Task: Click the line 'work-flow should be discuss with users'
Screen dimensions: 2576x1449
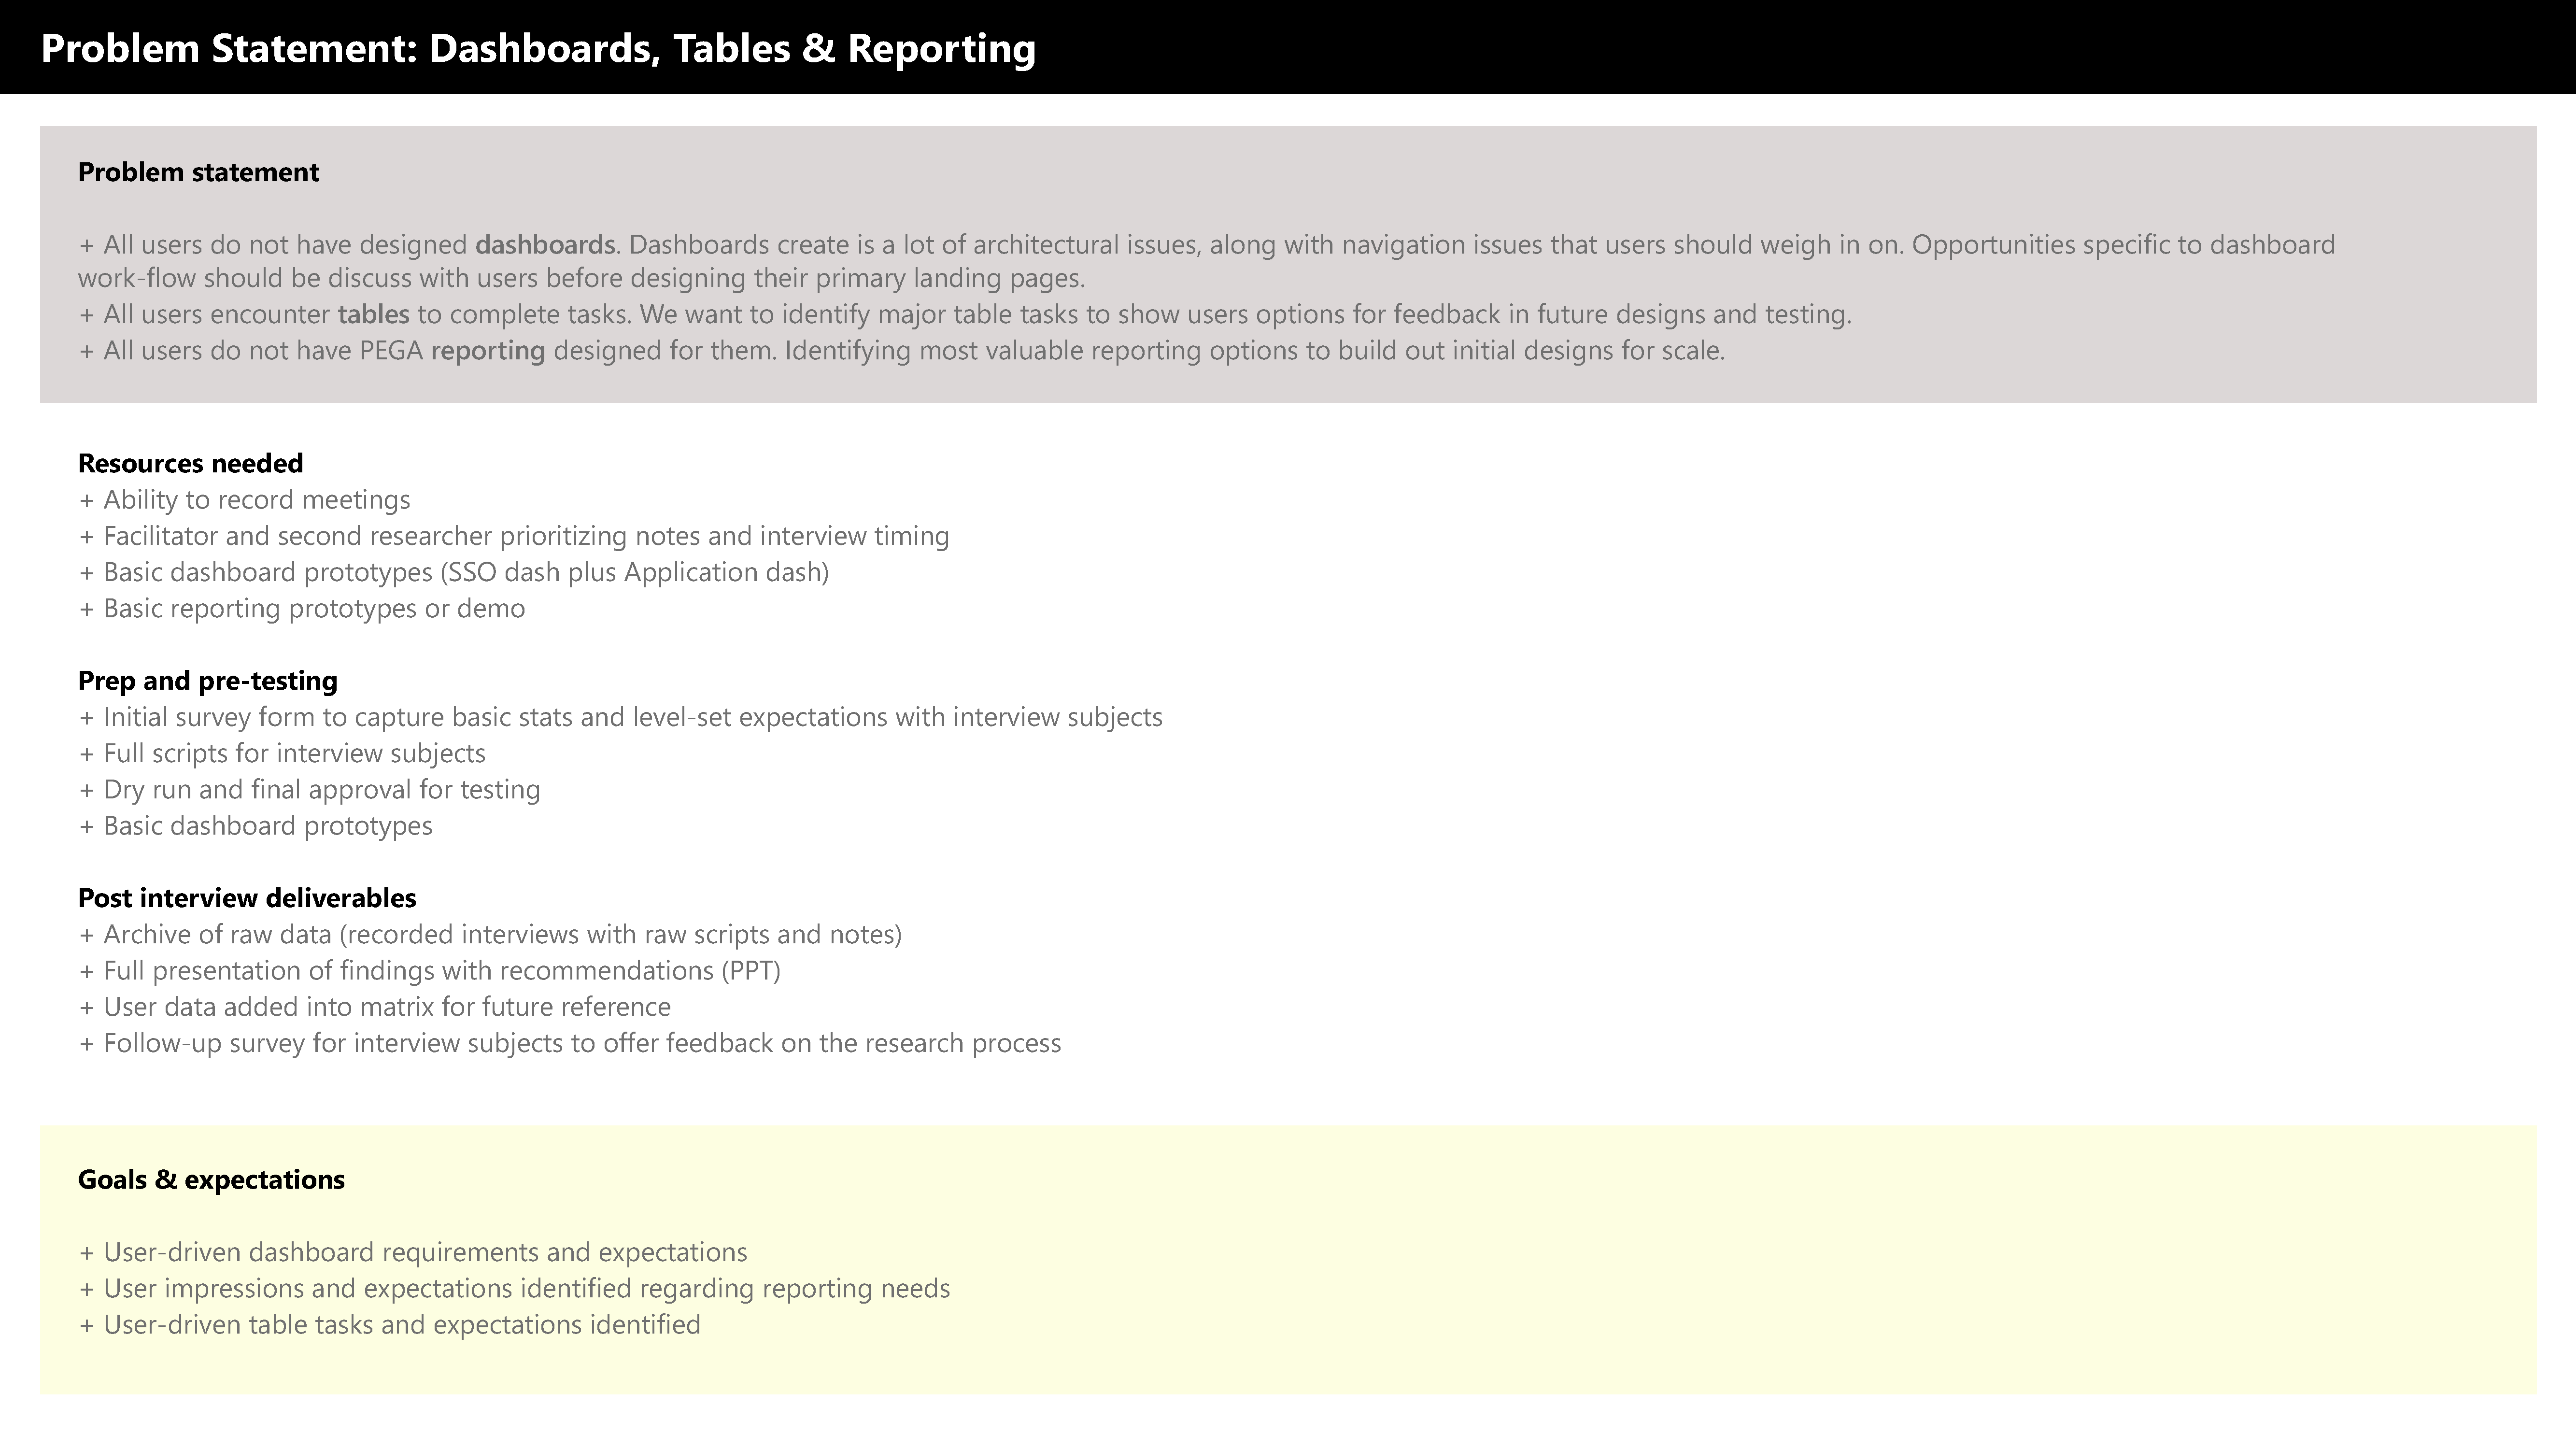Action: tap(581, 278)
